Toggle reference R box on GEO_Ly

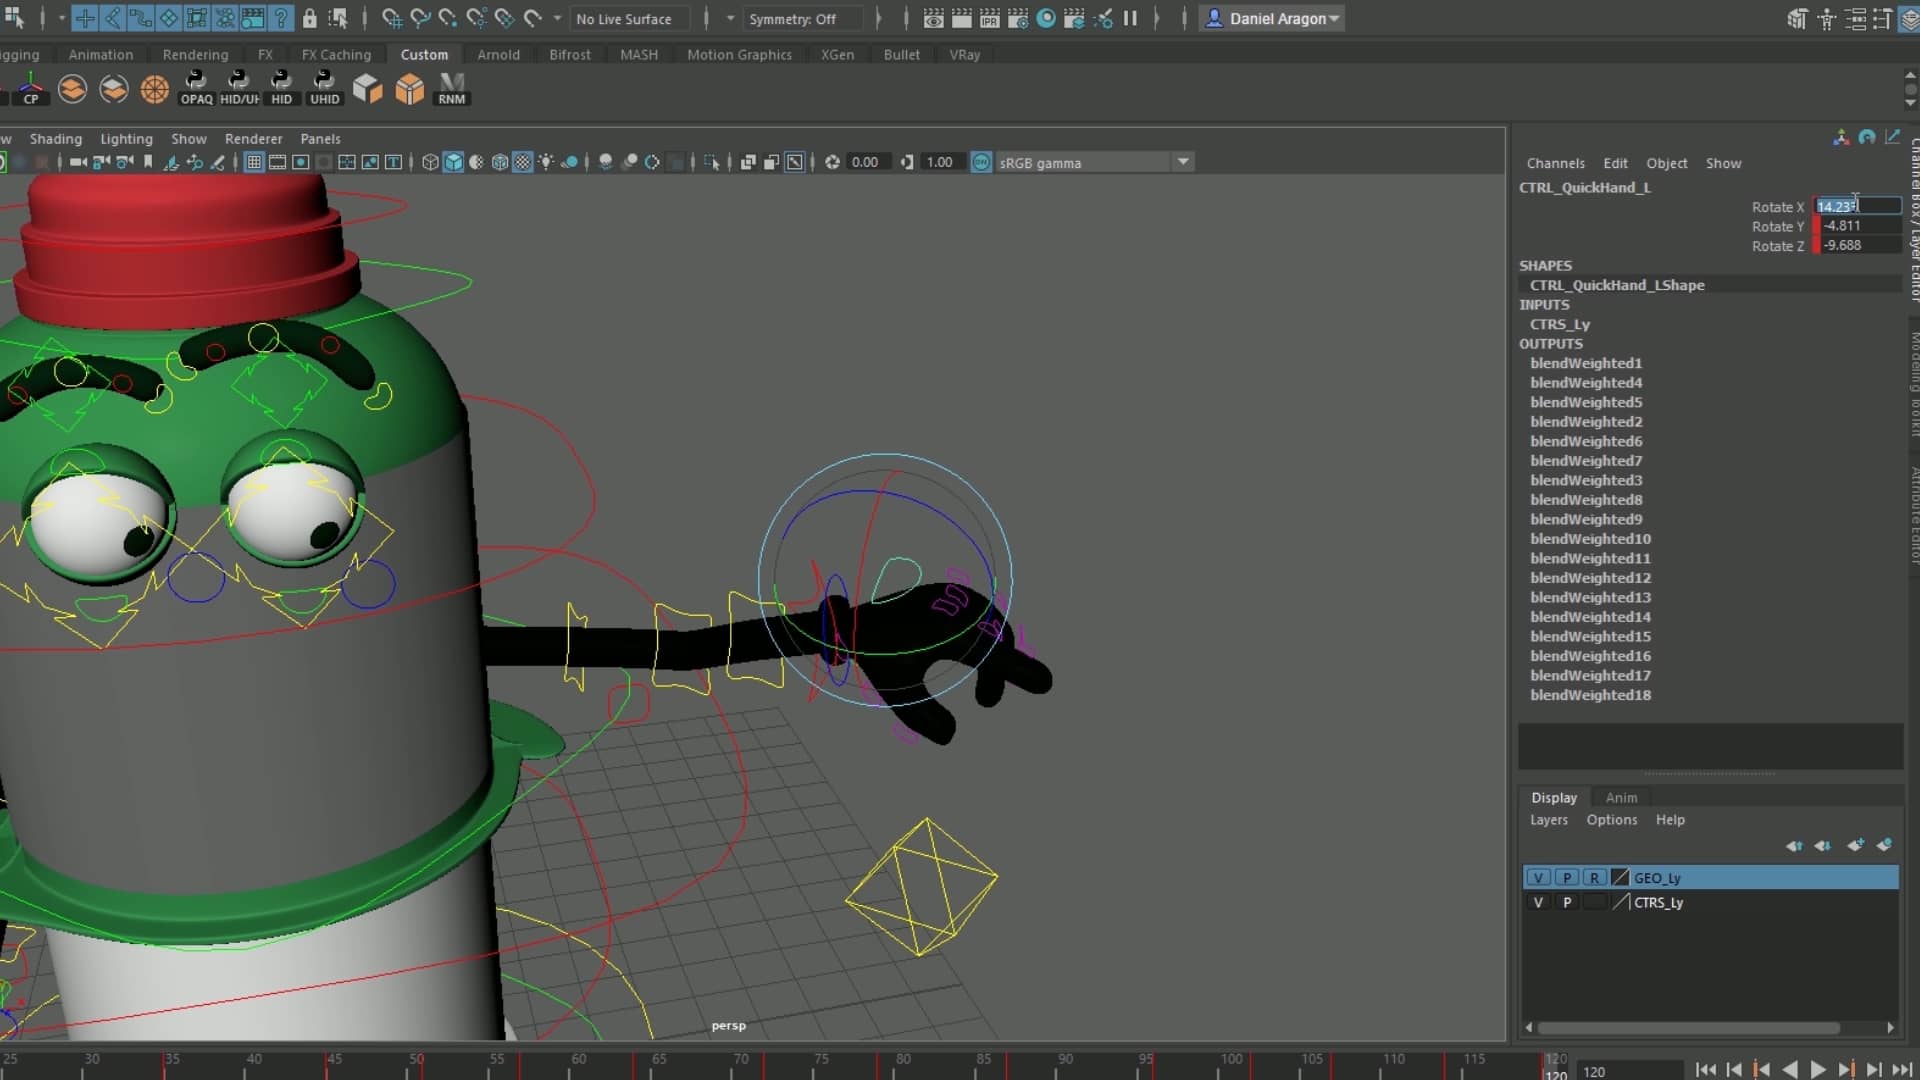(1594, 878)
